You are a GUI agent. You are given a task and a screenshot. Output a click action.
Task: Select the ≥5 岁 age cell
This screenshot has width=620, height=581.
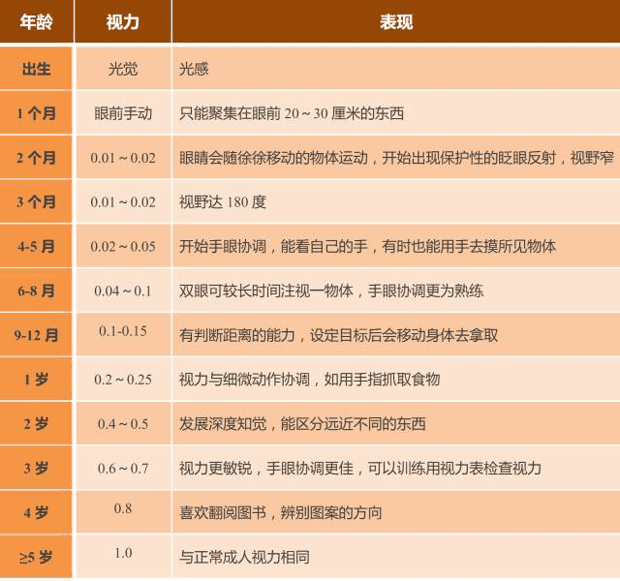(36, 556)
